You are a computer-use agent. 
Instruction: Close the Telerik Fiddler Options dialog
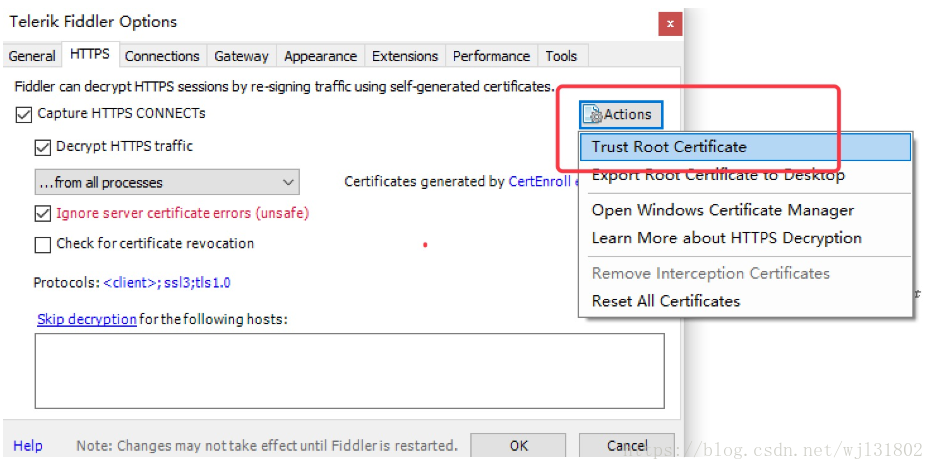pyautogui.click(x=670, y=24)
